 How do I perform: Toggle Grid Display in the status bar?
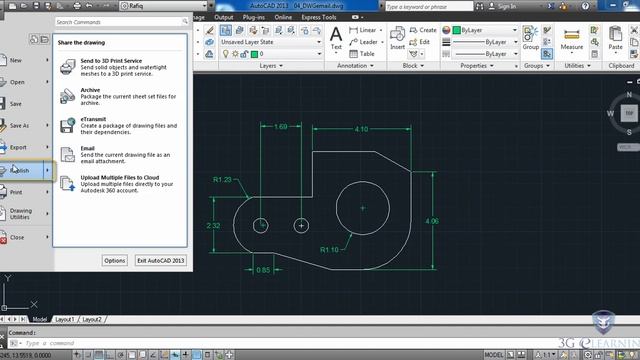pos(99,355)
